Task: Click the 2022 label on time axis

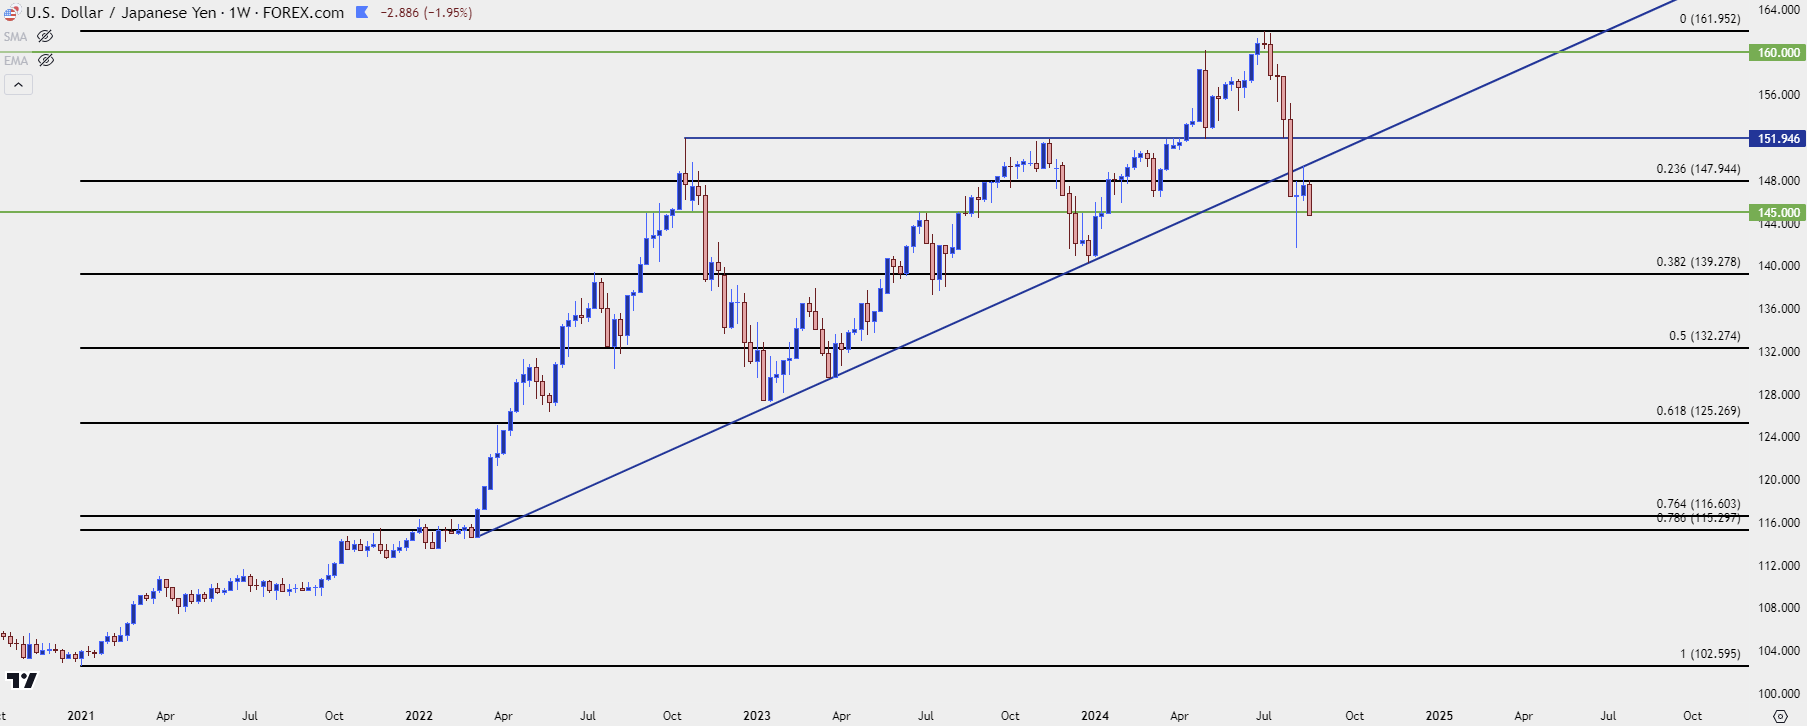Action: coord(419,716)
